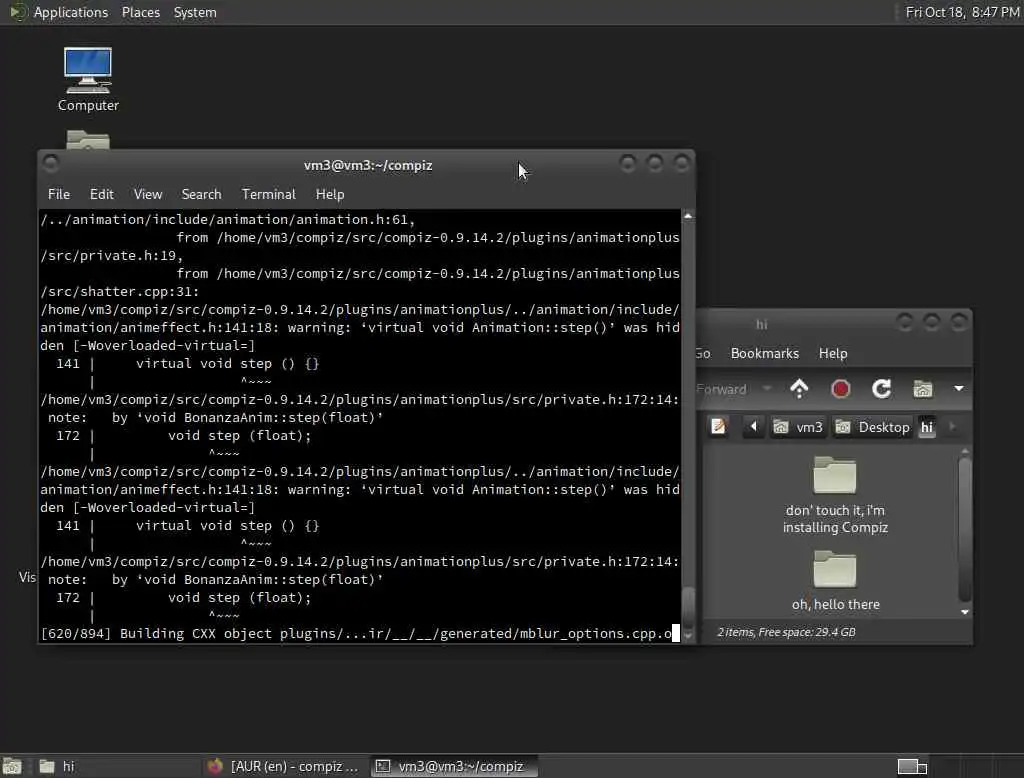Select folder "don' touch it, i'm installing Compiz"

click(835, 494)
